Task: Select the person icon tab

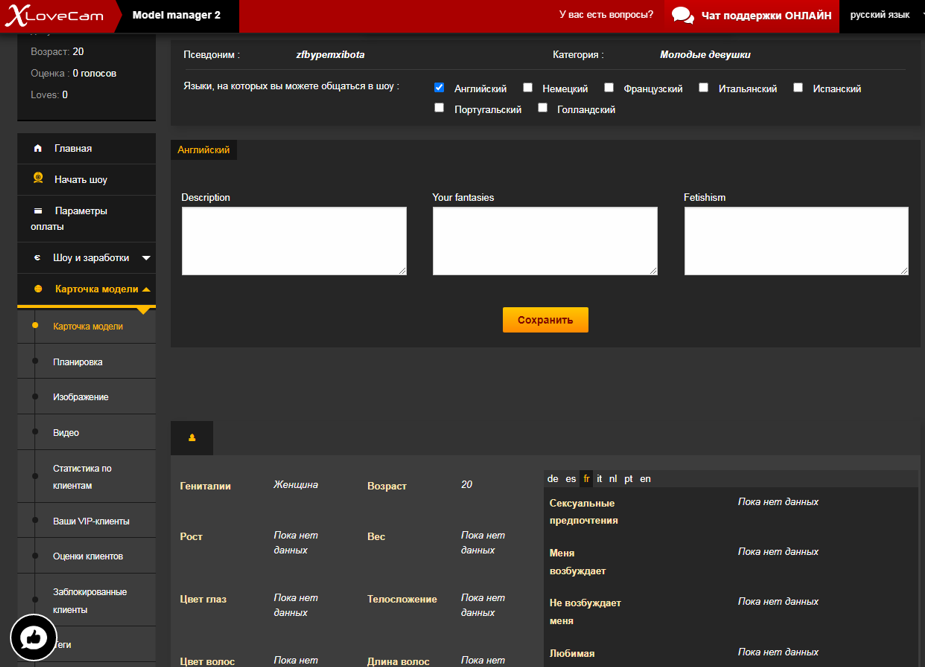Action: pyautogui.click(x=192, y=438)
